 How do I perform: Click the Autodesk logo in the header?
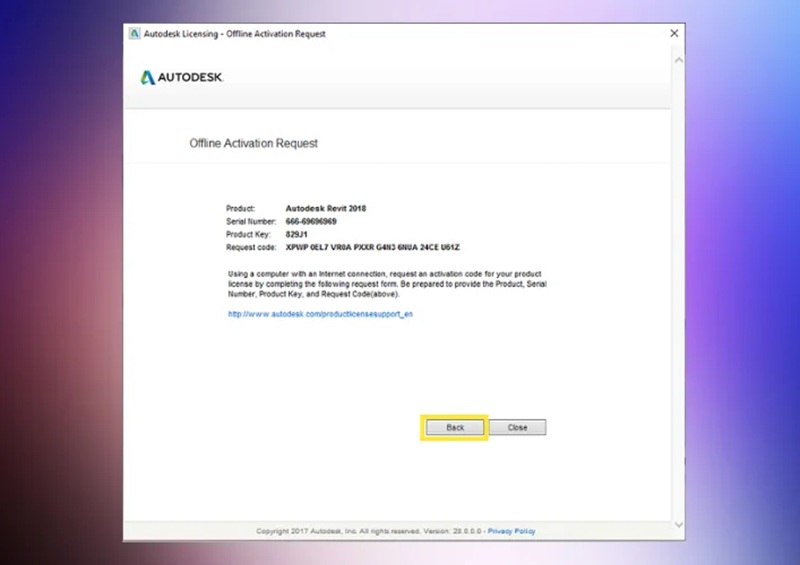click(x=181, y=77)
